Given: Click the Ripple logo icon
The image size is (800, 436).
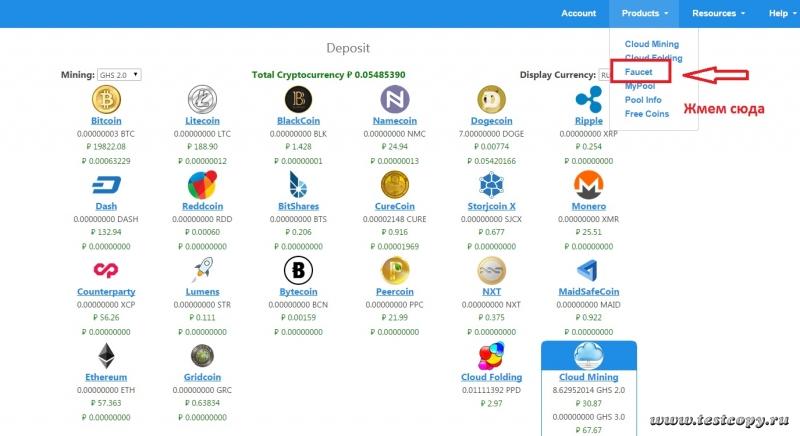Looking at the screenshot, I should tap(588, 99).
